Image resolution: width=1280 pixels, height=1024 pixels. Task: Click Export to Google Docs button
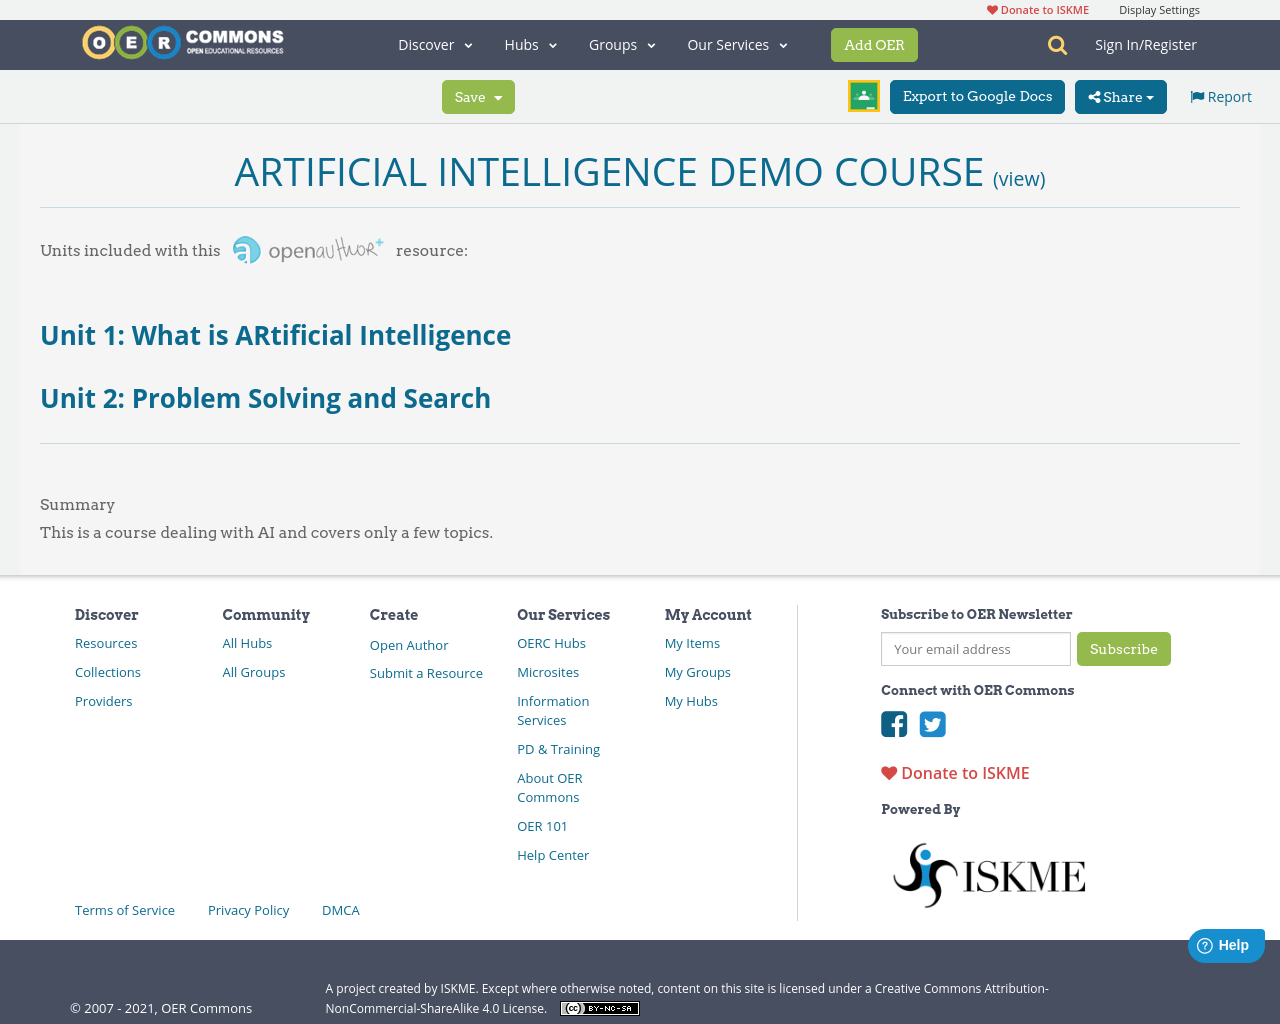point(977,97)
